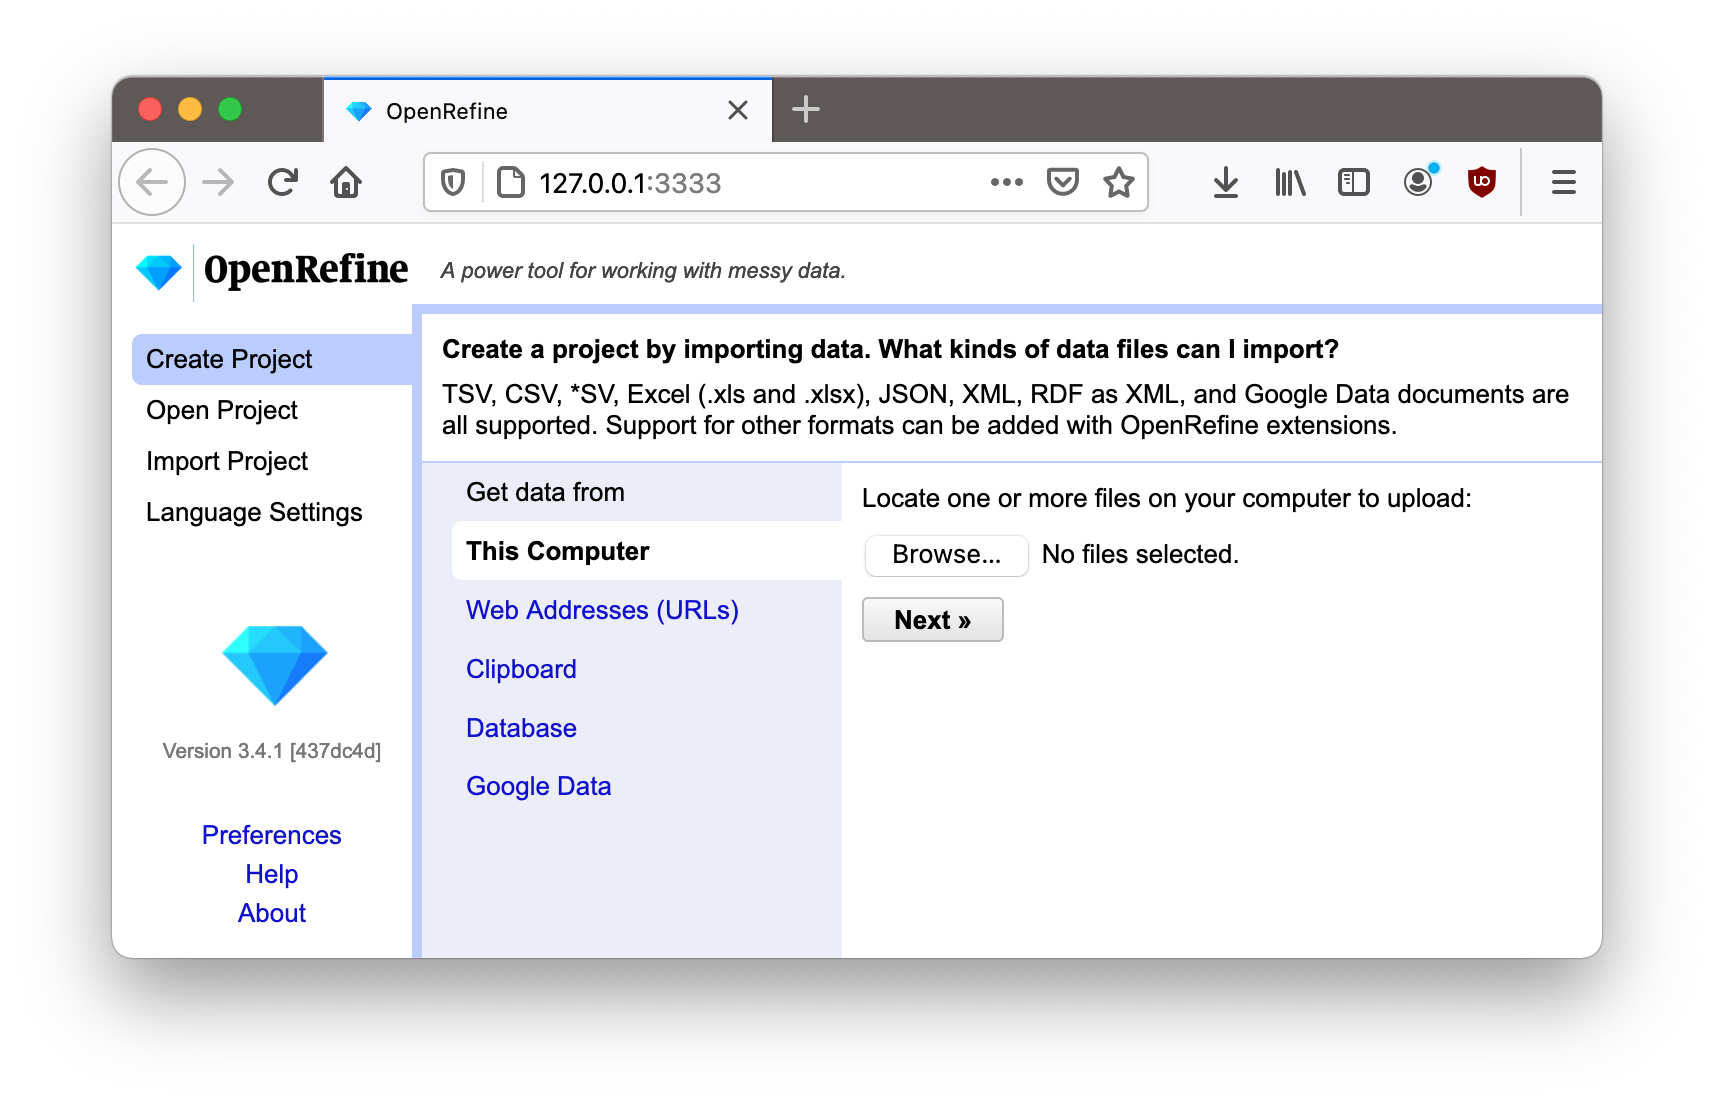
Task: Go to the browser home page icon
Action: click(x=346, y=182)
